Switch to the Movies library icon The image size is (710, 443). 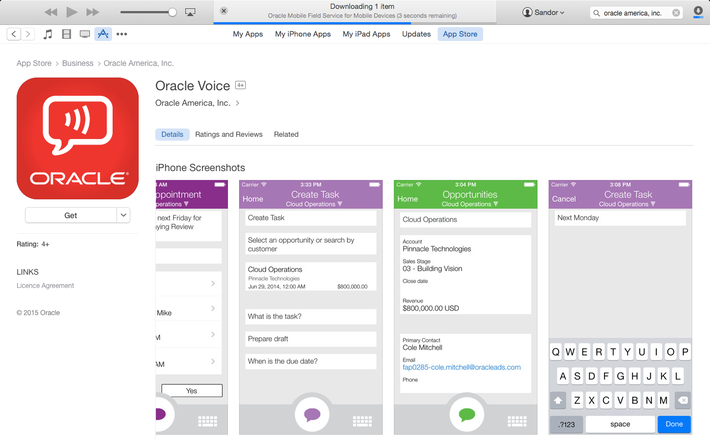[x=66, y=34]
